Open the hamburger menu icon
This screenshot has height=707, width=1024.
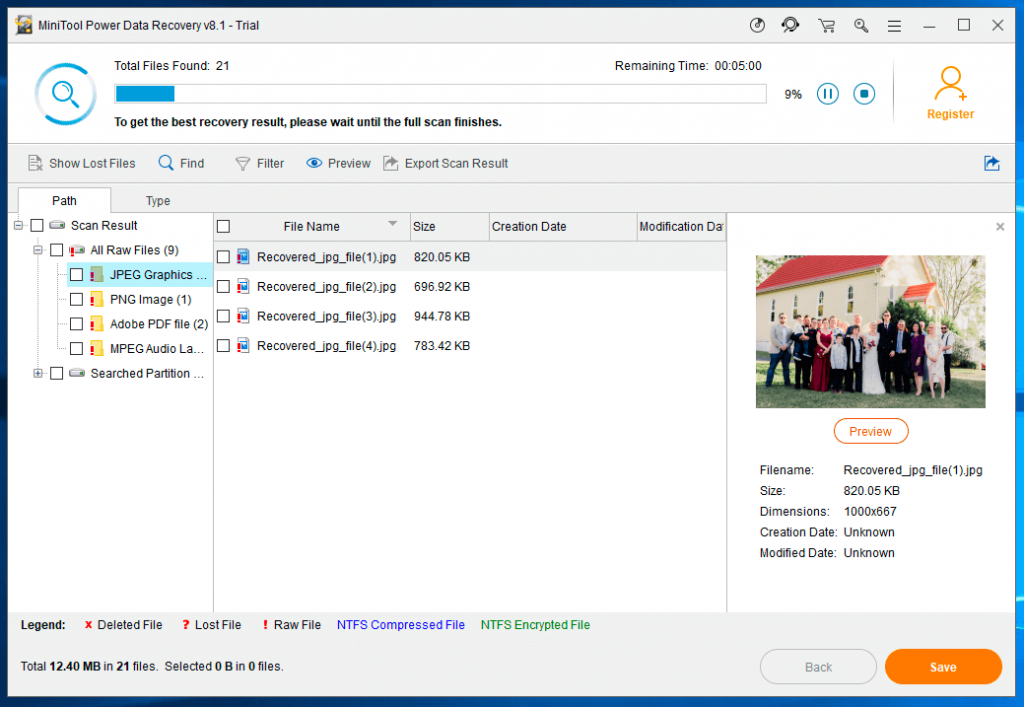[x=894, y=26]
